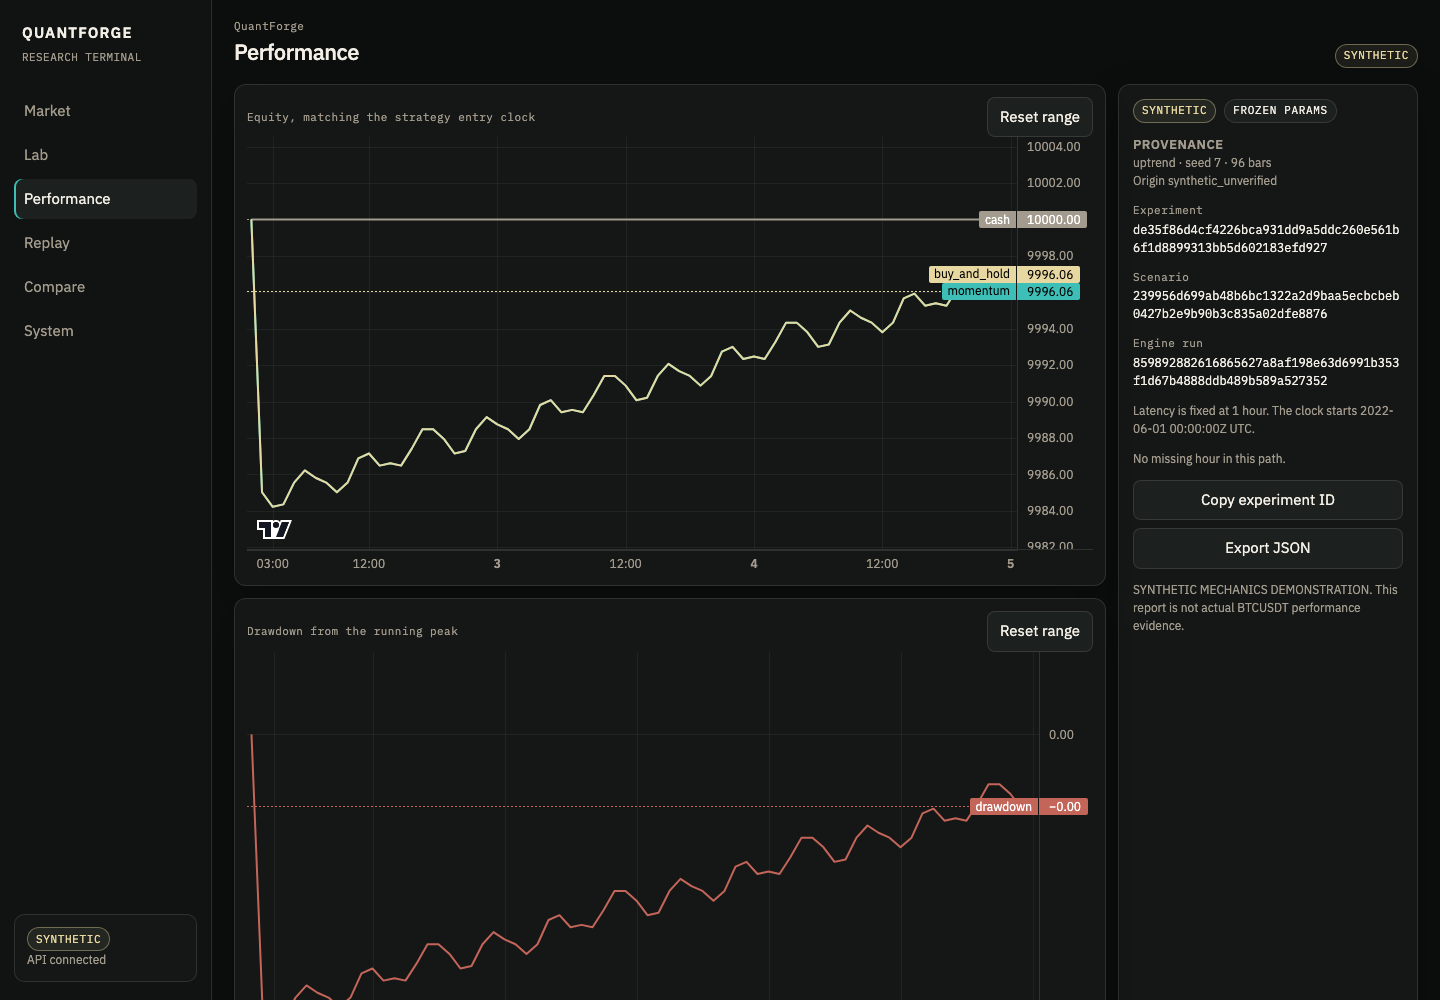Screen dimensions: 1440x1000
Task: Open the Compare page
Action: 105,287
